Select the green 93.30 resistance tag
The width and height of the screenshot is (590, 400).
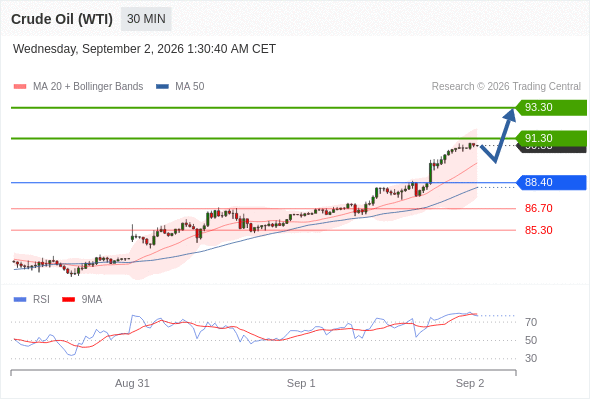[x=551, y=108]
